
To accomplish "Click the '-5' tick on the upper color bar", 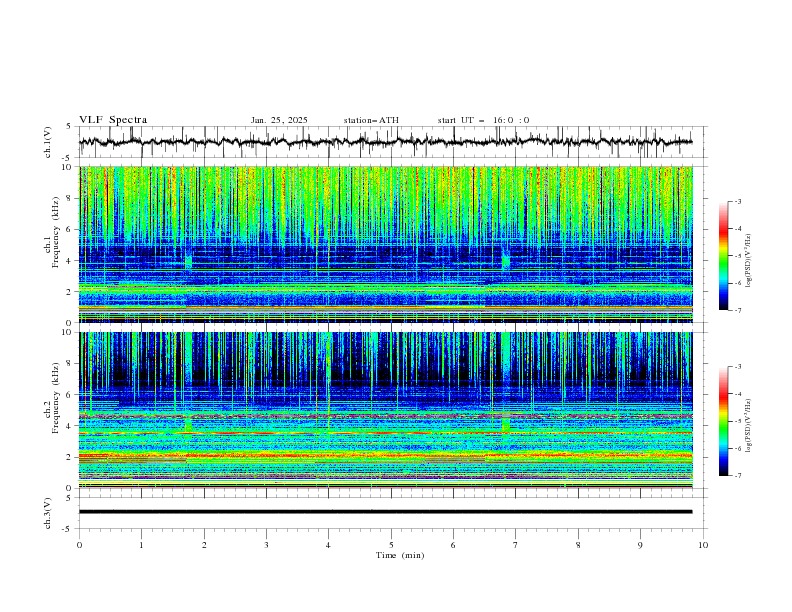I will pyautogui.click(x=737, y=256).
